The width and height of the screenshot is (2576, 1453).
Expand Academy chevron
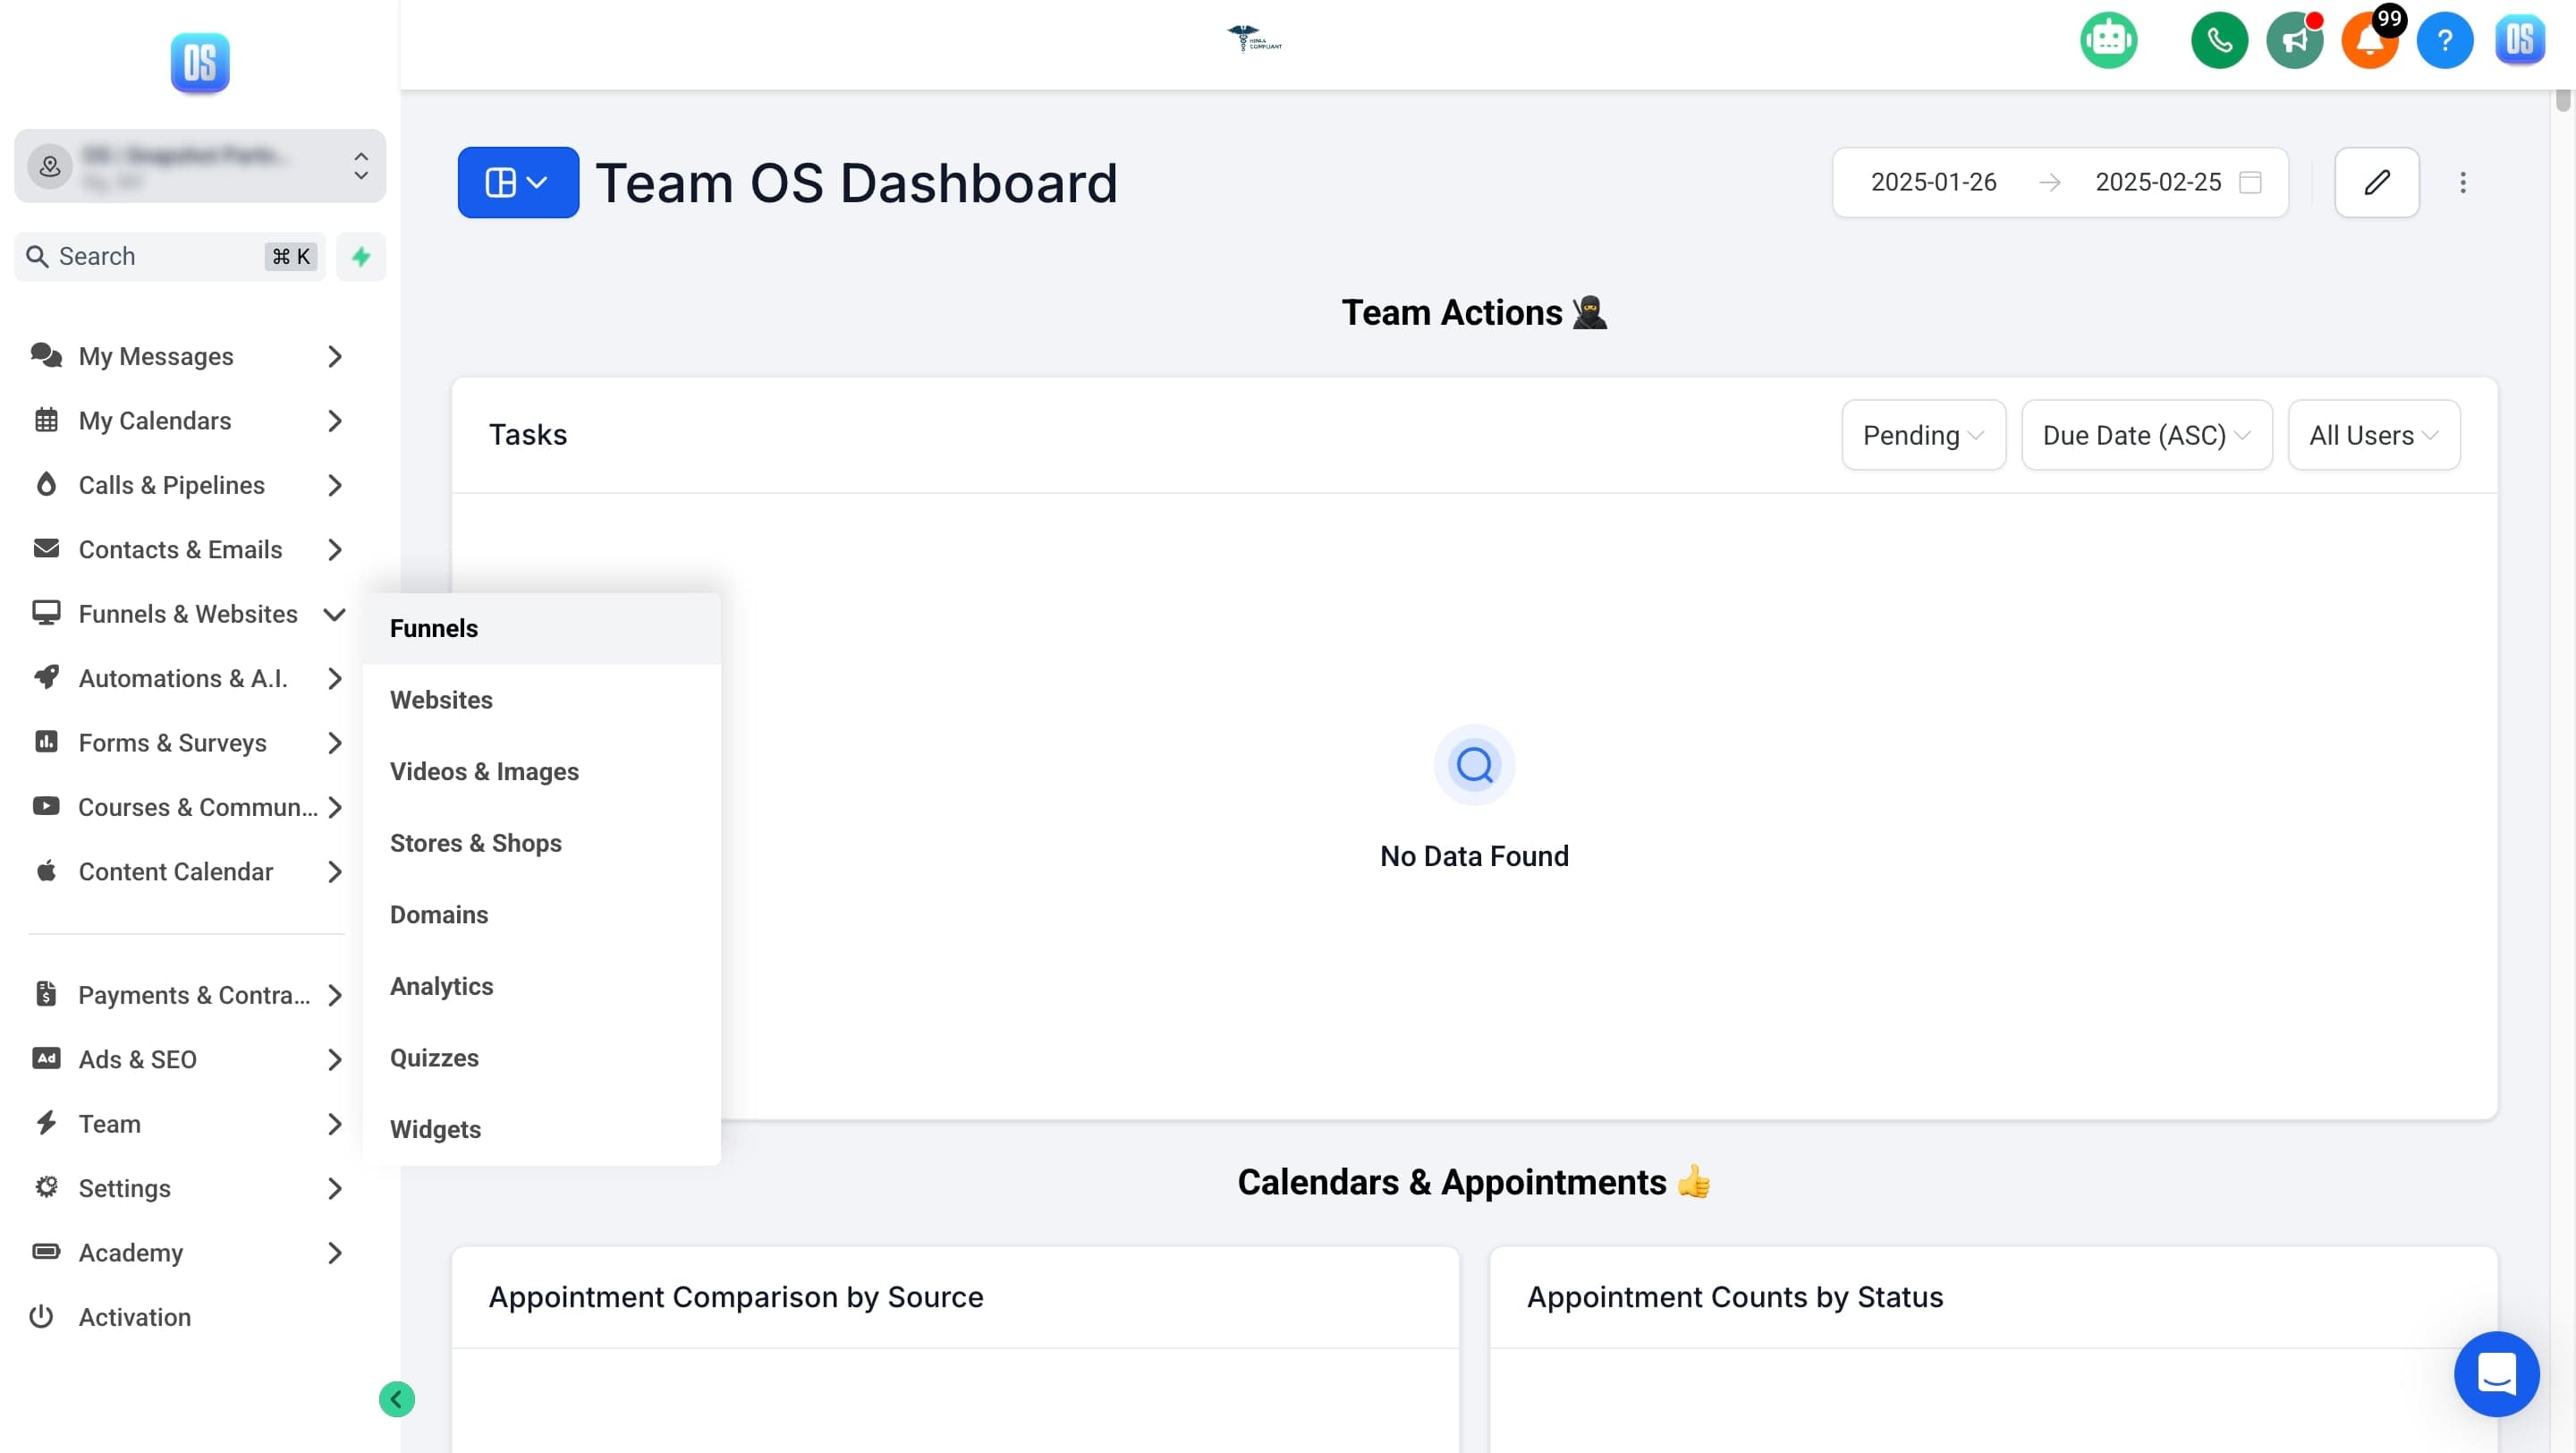(x=335, y=1253)
